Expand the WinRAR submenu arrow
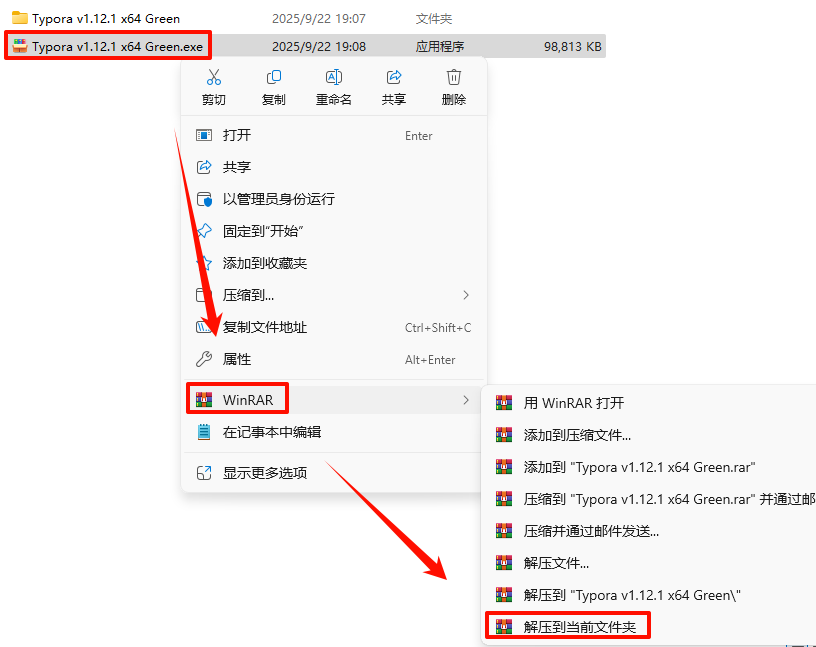The width and height of the screenshot is (816, 647). (x=466, y=400)
